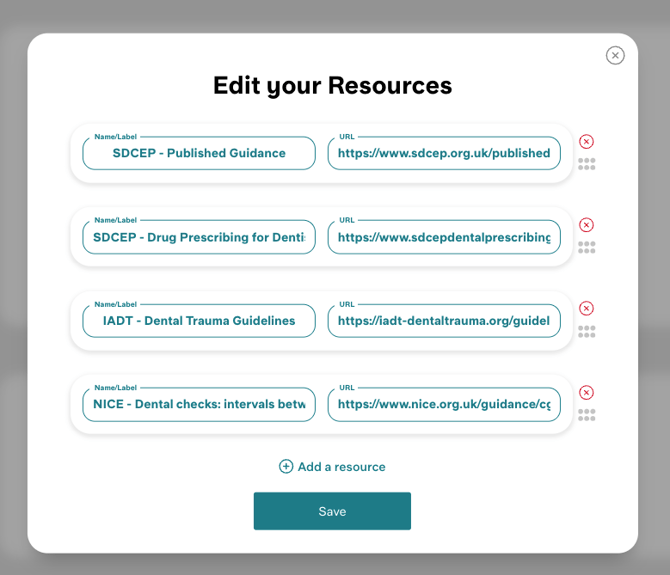Click the plus icon to add a resource
Viewport: 670px width, 575px height.
click(286, 467)
